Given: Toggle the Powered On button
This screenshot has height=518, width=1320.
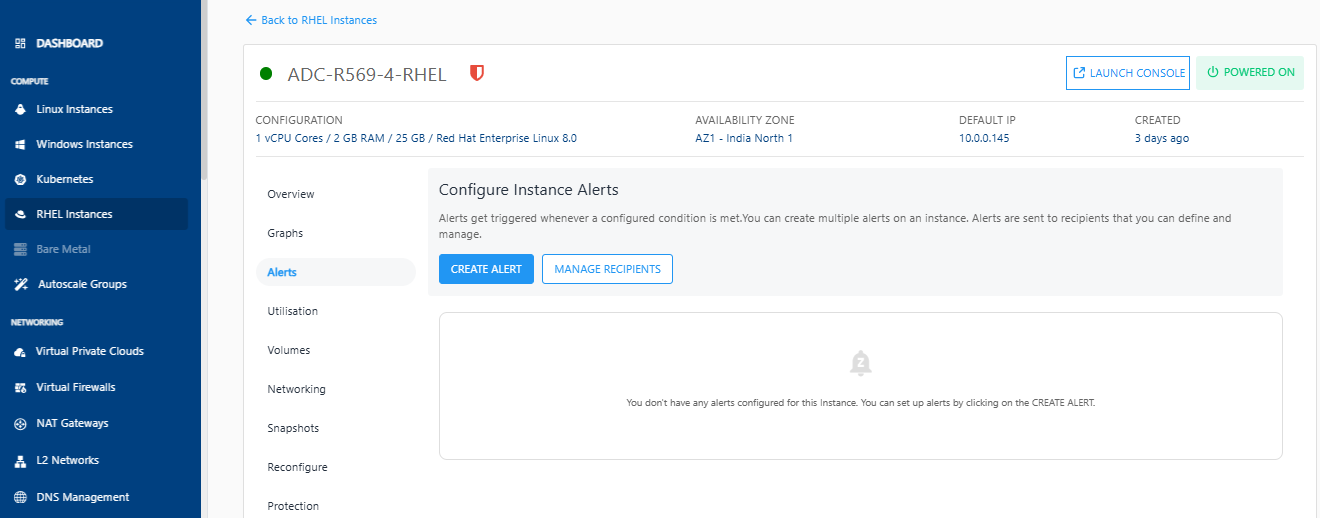Looking at the screenshot, I should [1250, 72].
